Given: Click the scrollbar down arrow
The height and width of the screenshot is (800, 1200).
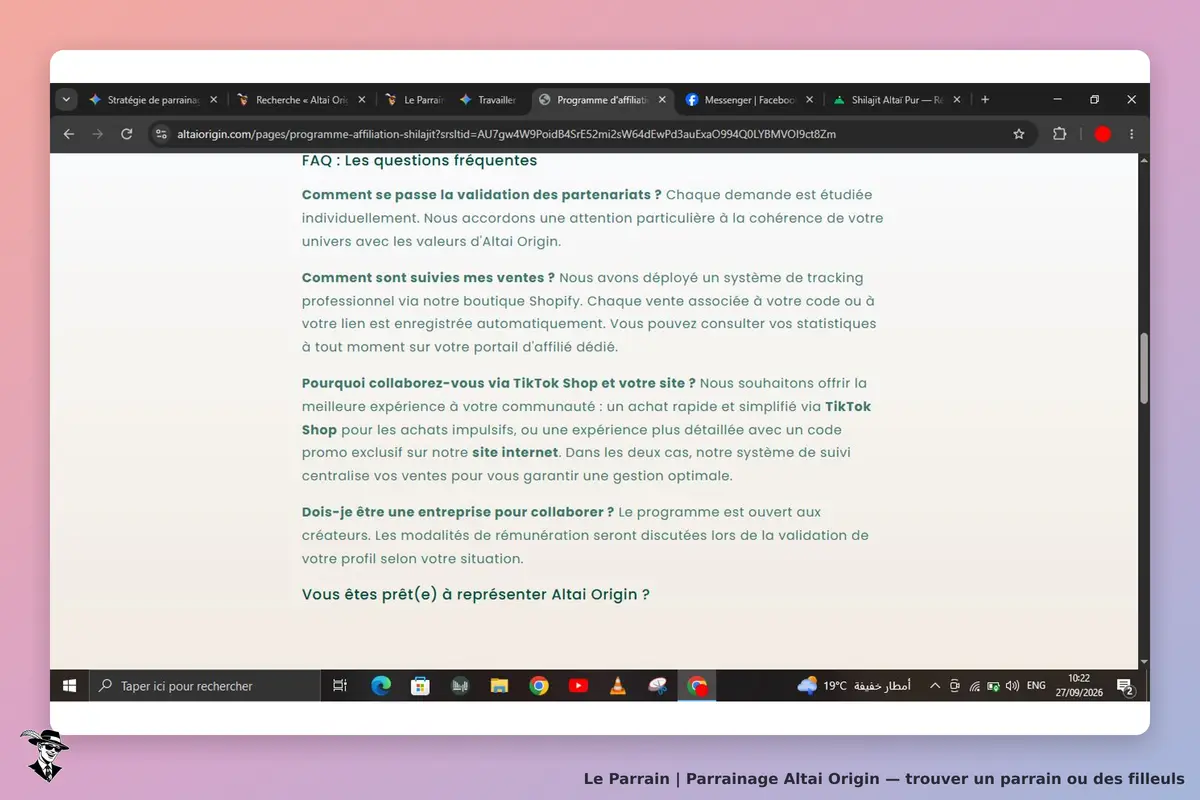Looking at the screenshot, I should pyautogui.click(x=1144, y=662).
